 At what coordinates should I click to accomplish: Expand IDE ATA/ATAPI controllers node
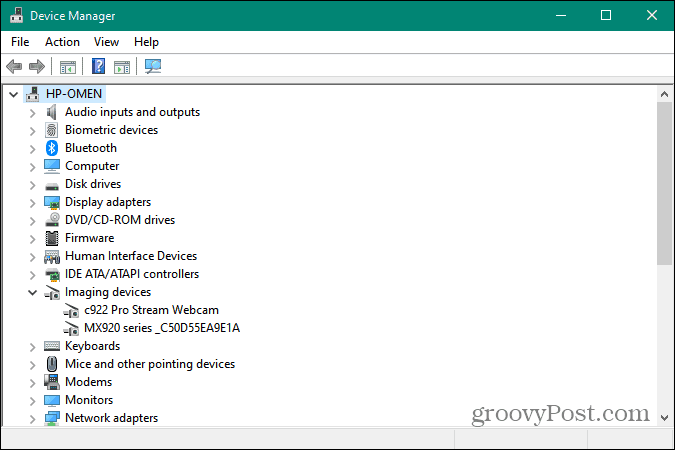[32, 275]
